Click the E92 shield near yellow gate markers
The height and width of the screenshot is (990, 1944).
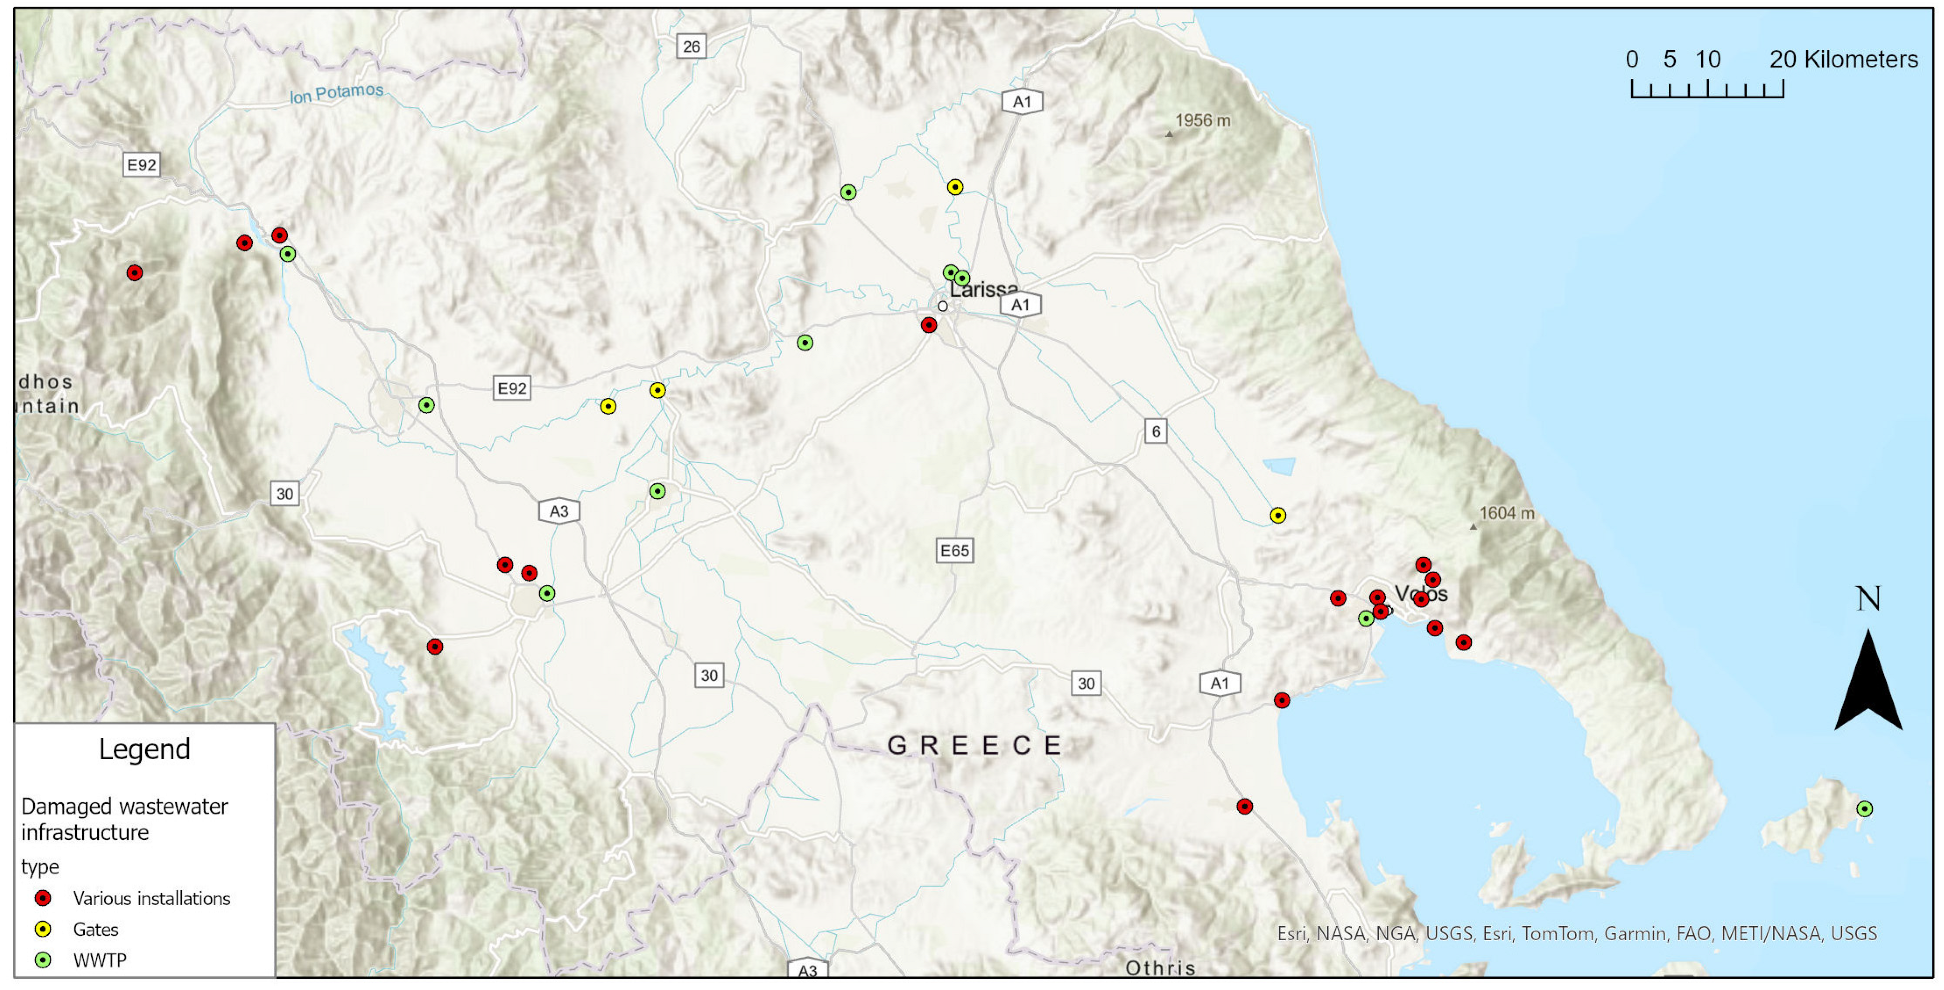[512, 388]
